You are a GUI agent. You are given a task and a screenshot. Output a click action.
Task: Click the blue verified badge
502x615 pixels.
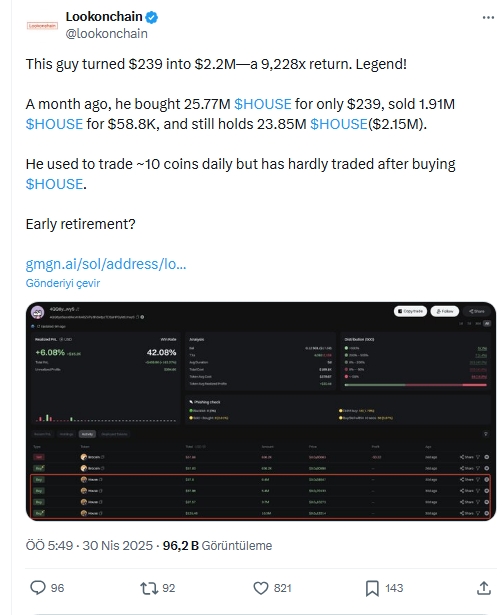pos(152,17)
